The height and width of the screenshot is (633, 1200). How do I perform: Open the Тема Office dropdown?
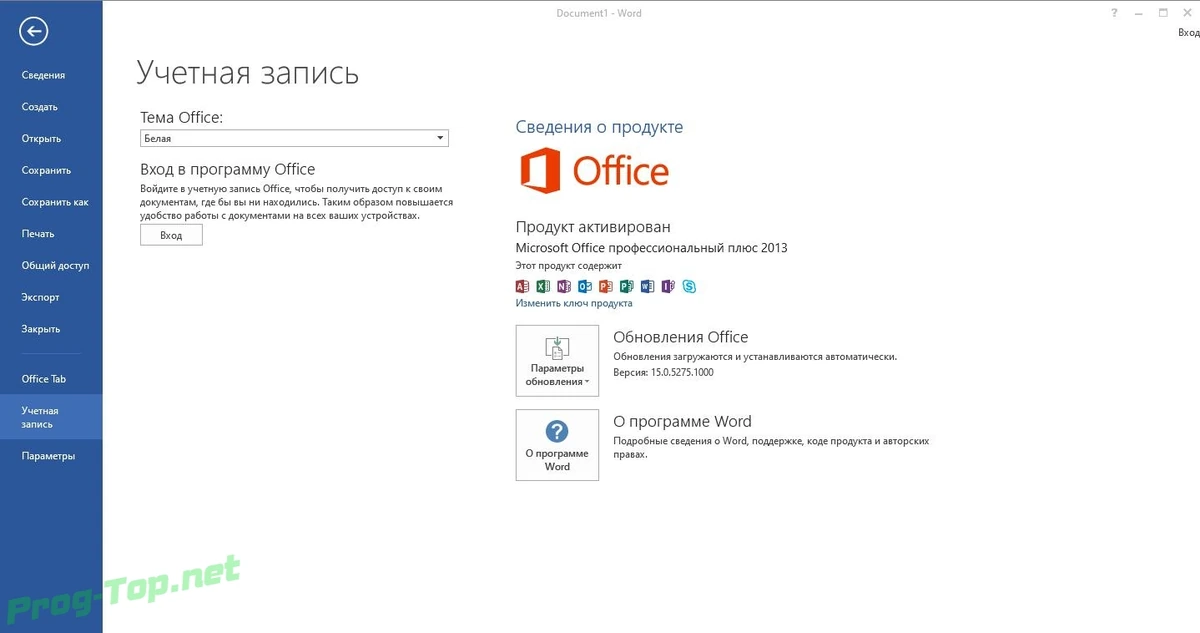pyautogui.click(x=294, y=139)
